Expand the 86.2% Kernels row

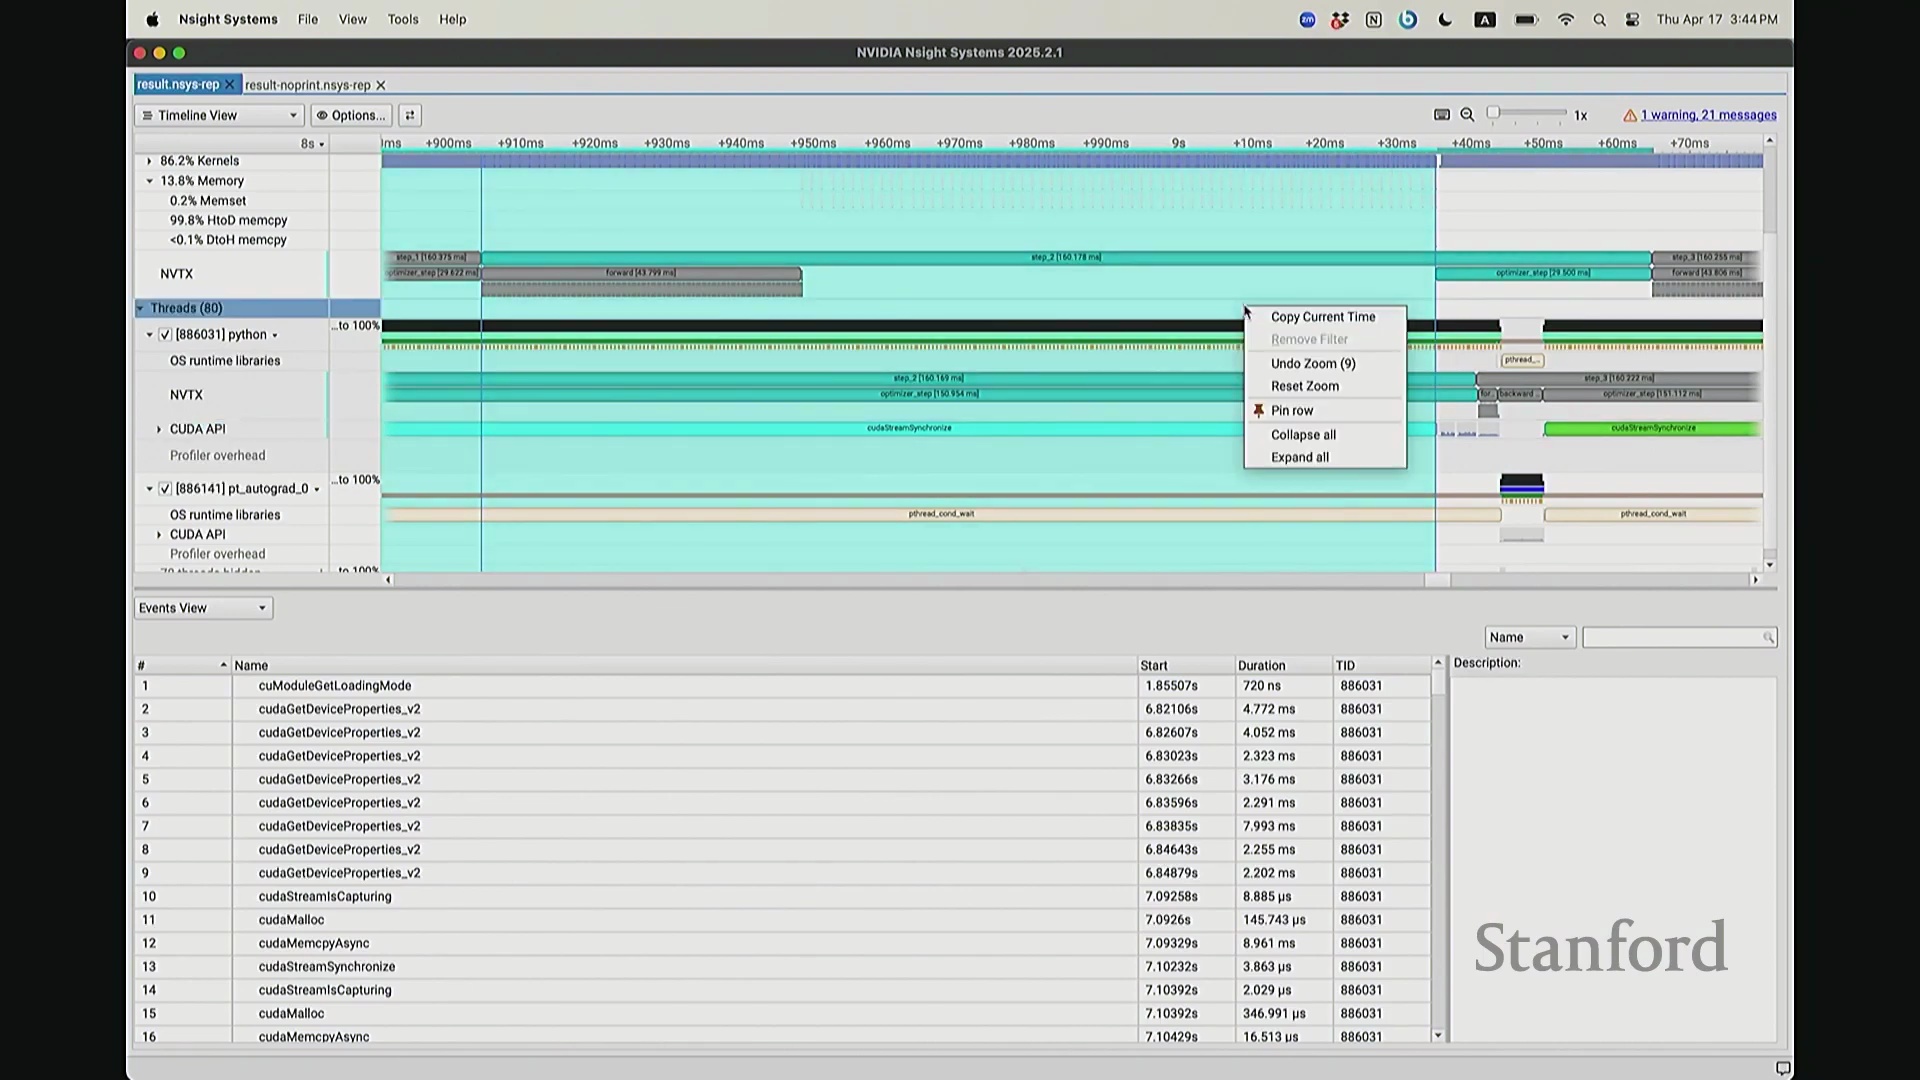click(150, 161)
